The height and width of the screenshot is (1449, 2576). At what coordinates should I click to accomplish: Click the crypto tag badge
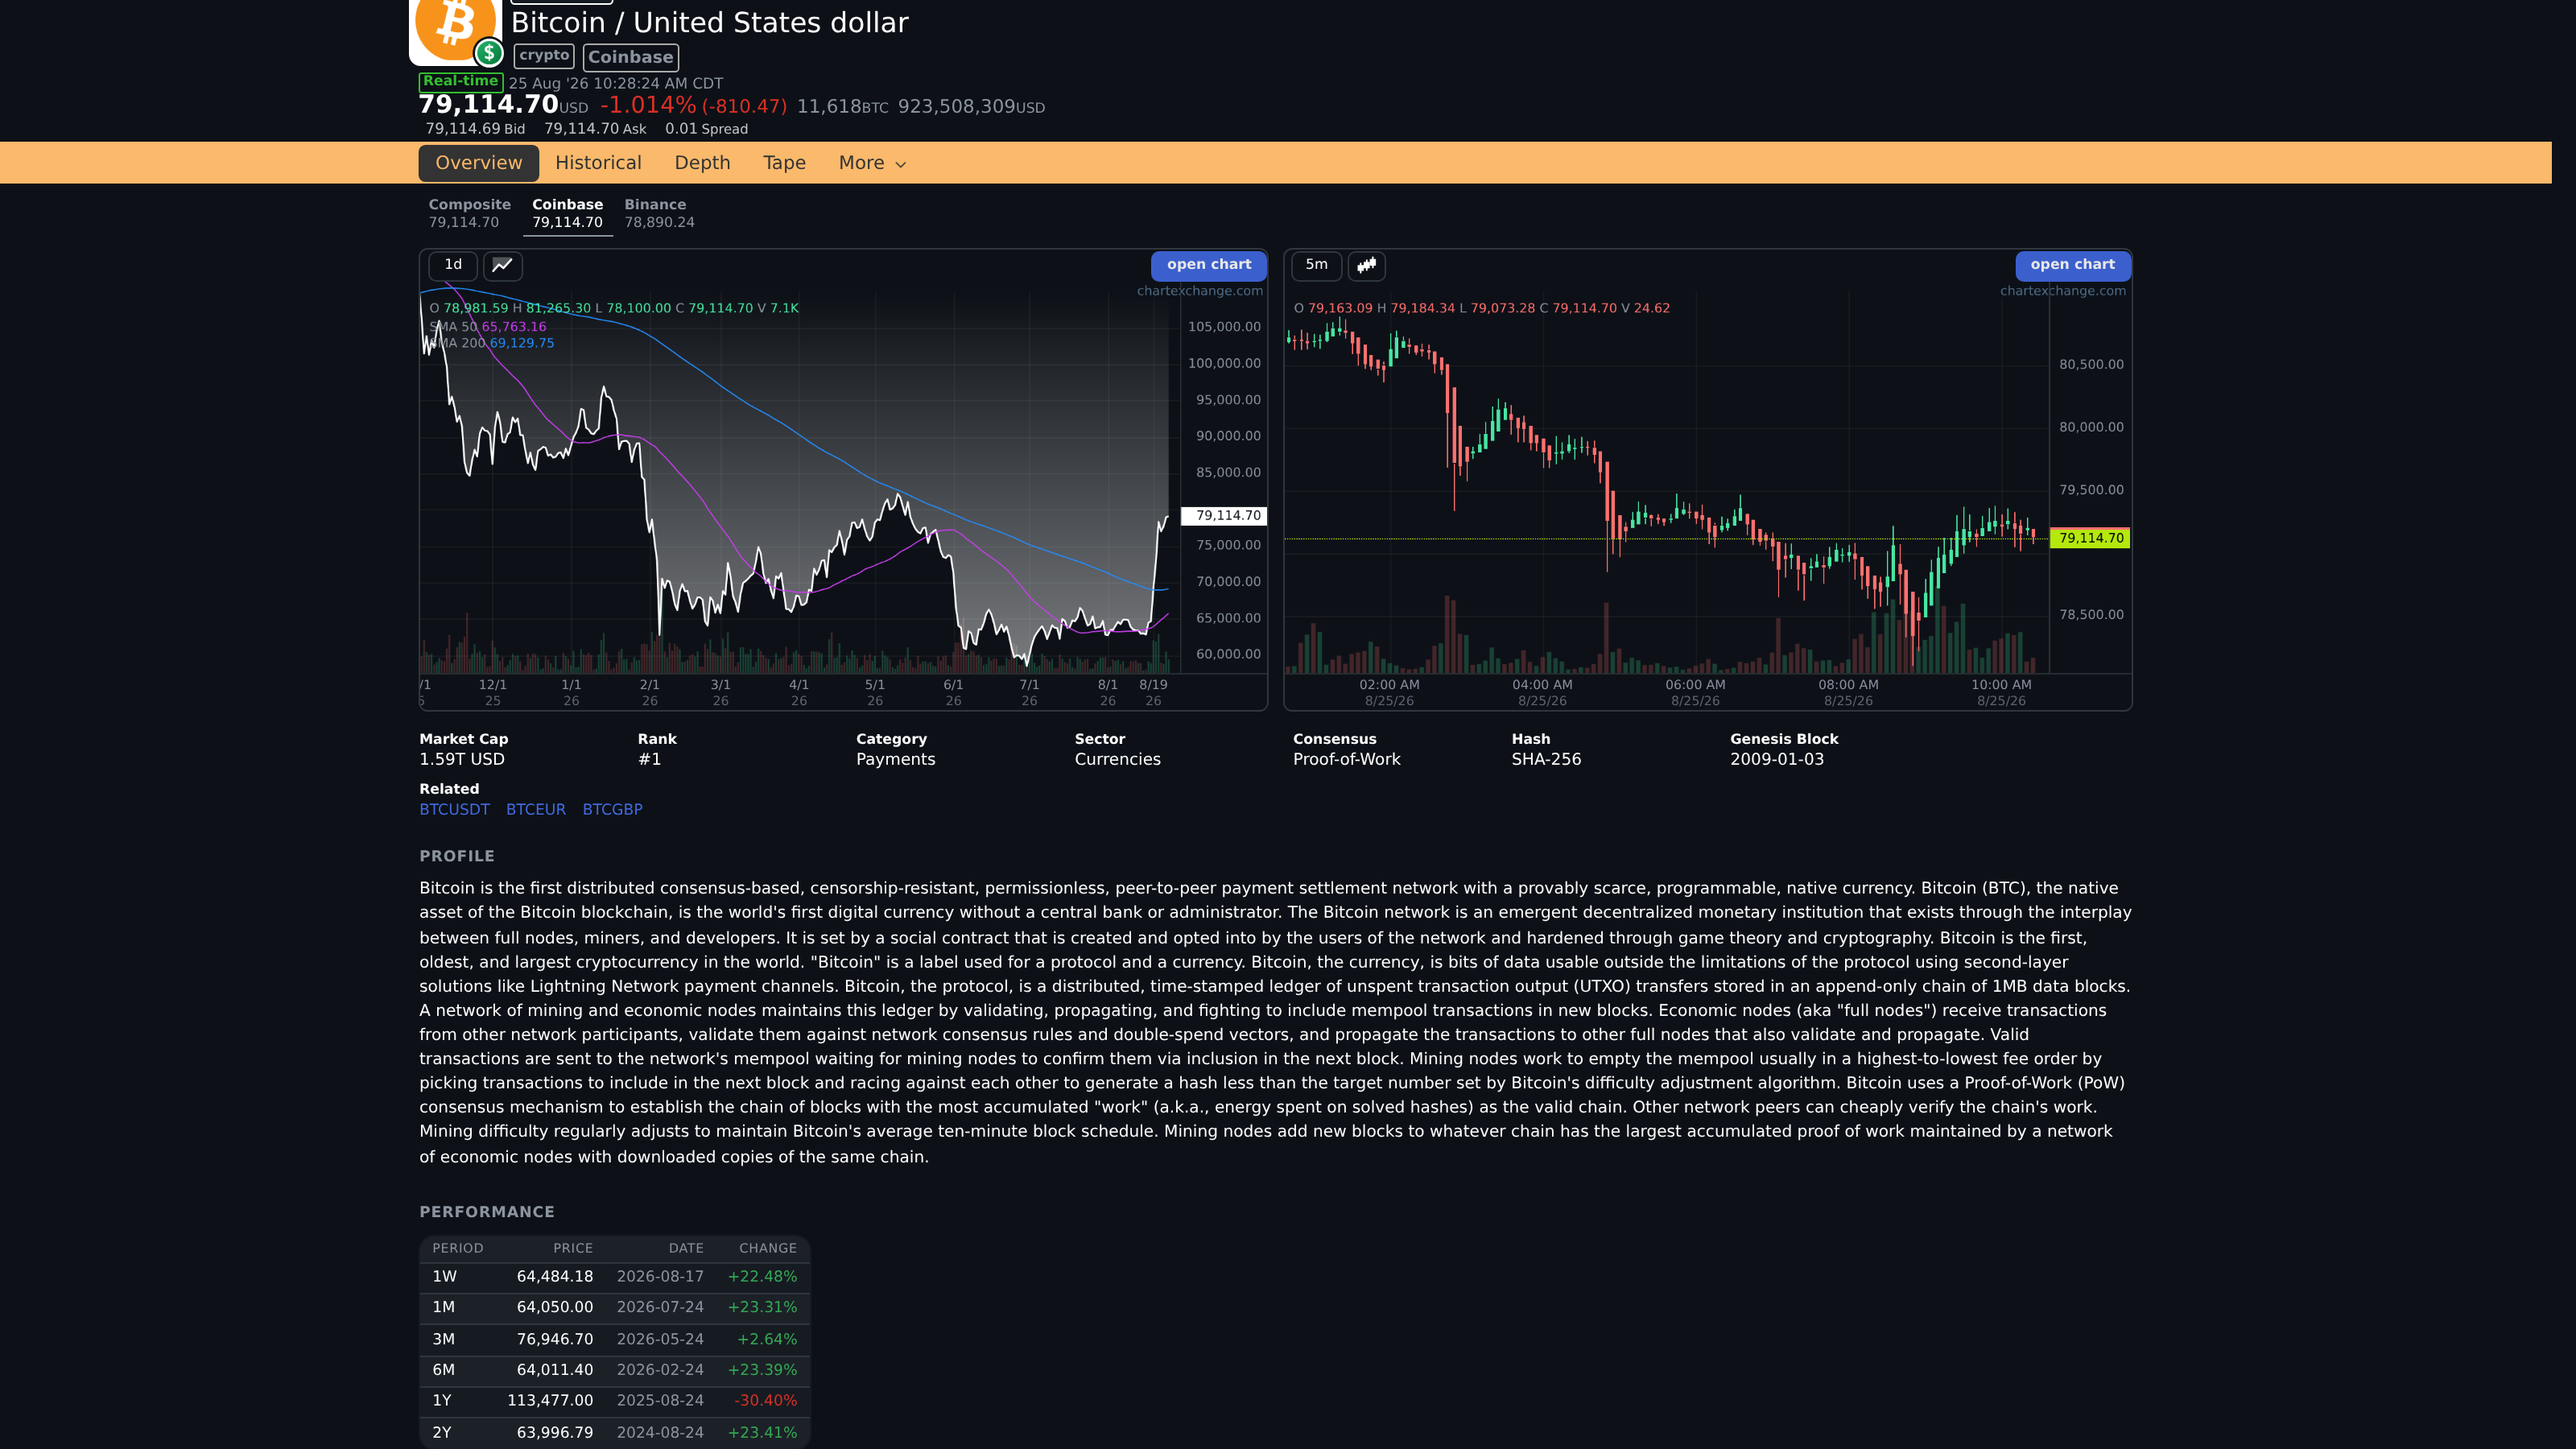pyautogui.click(x=544, y=56)
